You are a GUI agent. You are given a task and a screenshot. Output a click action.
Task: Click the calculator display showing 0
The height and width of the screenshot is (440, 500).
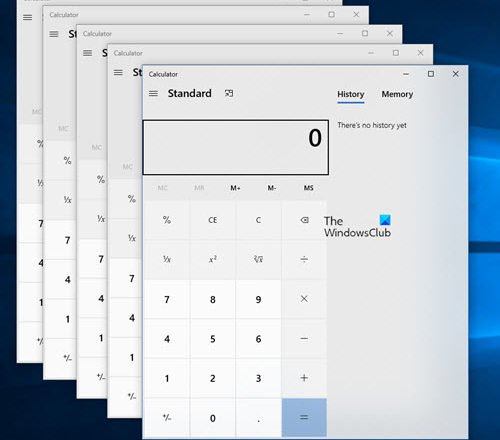point(236,147)
